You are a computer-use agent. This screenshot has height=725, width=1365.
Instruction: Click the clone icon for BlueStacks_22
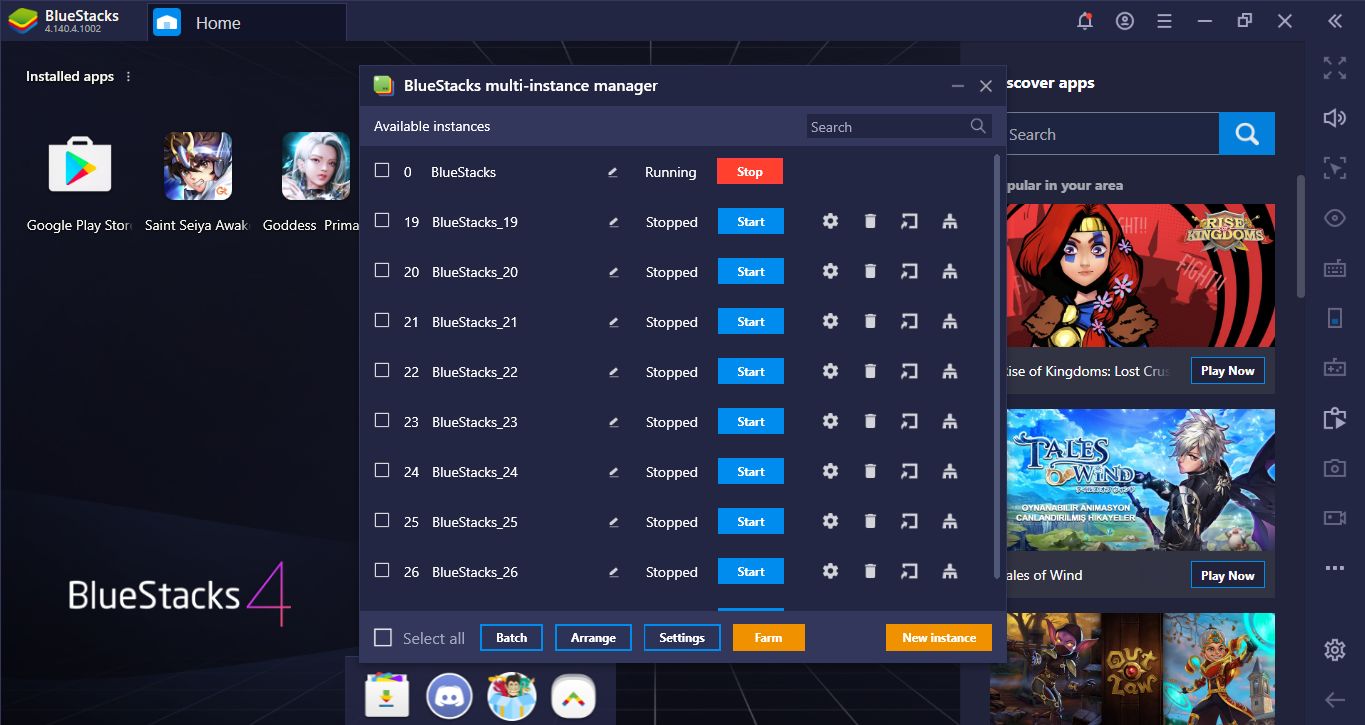point(950,371)
